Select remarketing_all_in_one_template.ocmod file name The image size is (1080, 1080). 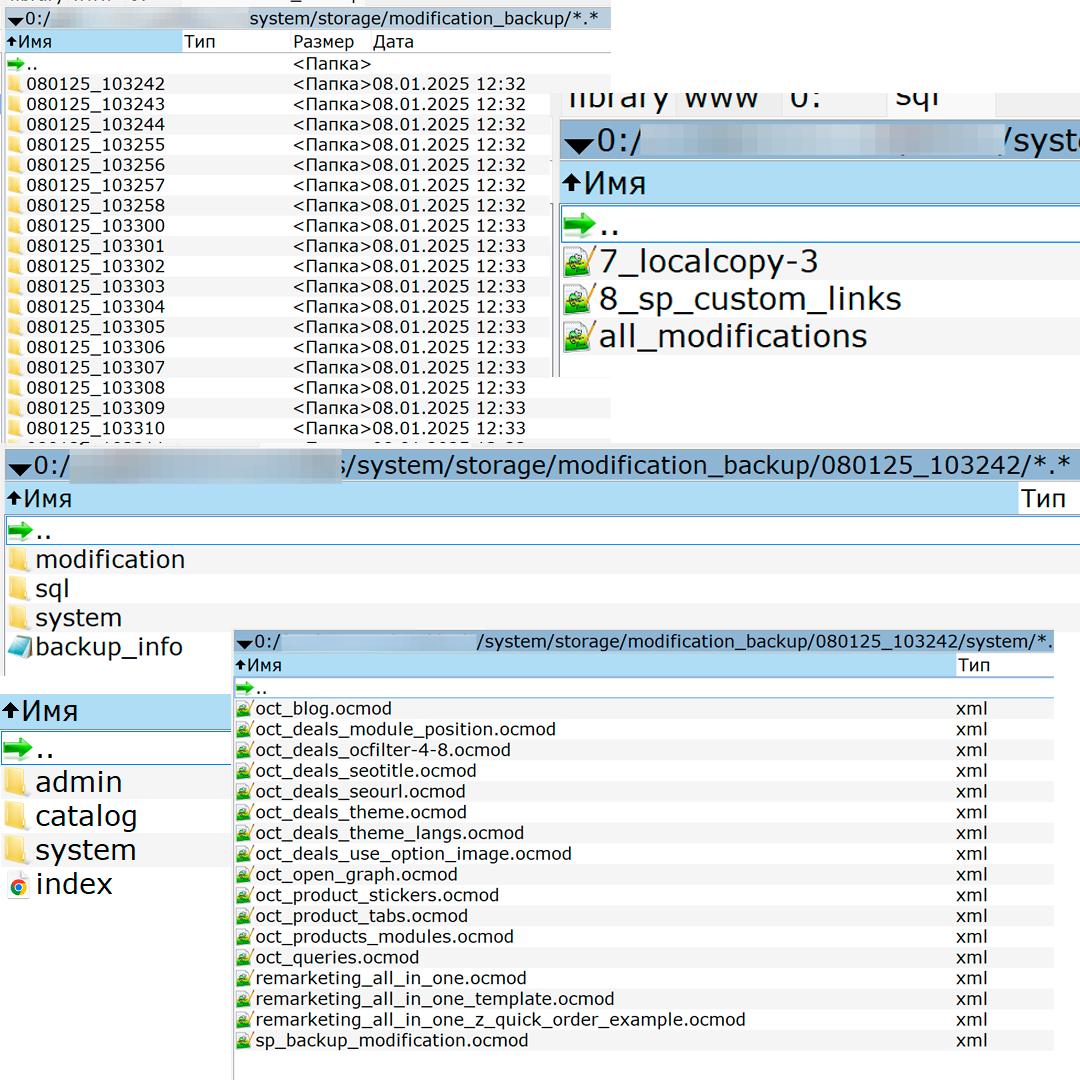point(435,999)
